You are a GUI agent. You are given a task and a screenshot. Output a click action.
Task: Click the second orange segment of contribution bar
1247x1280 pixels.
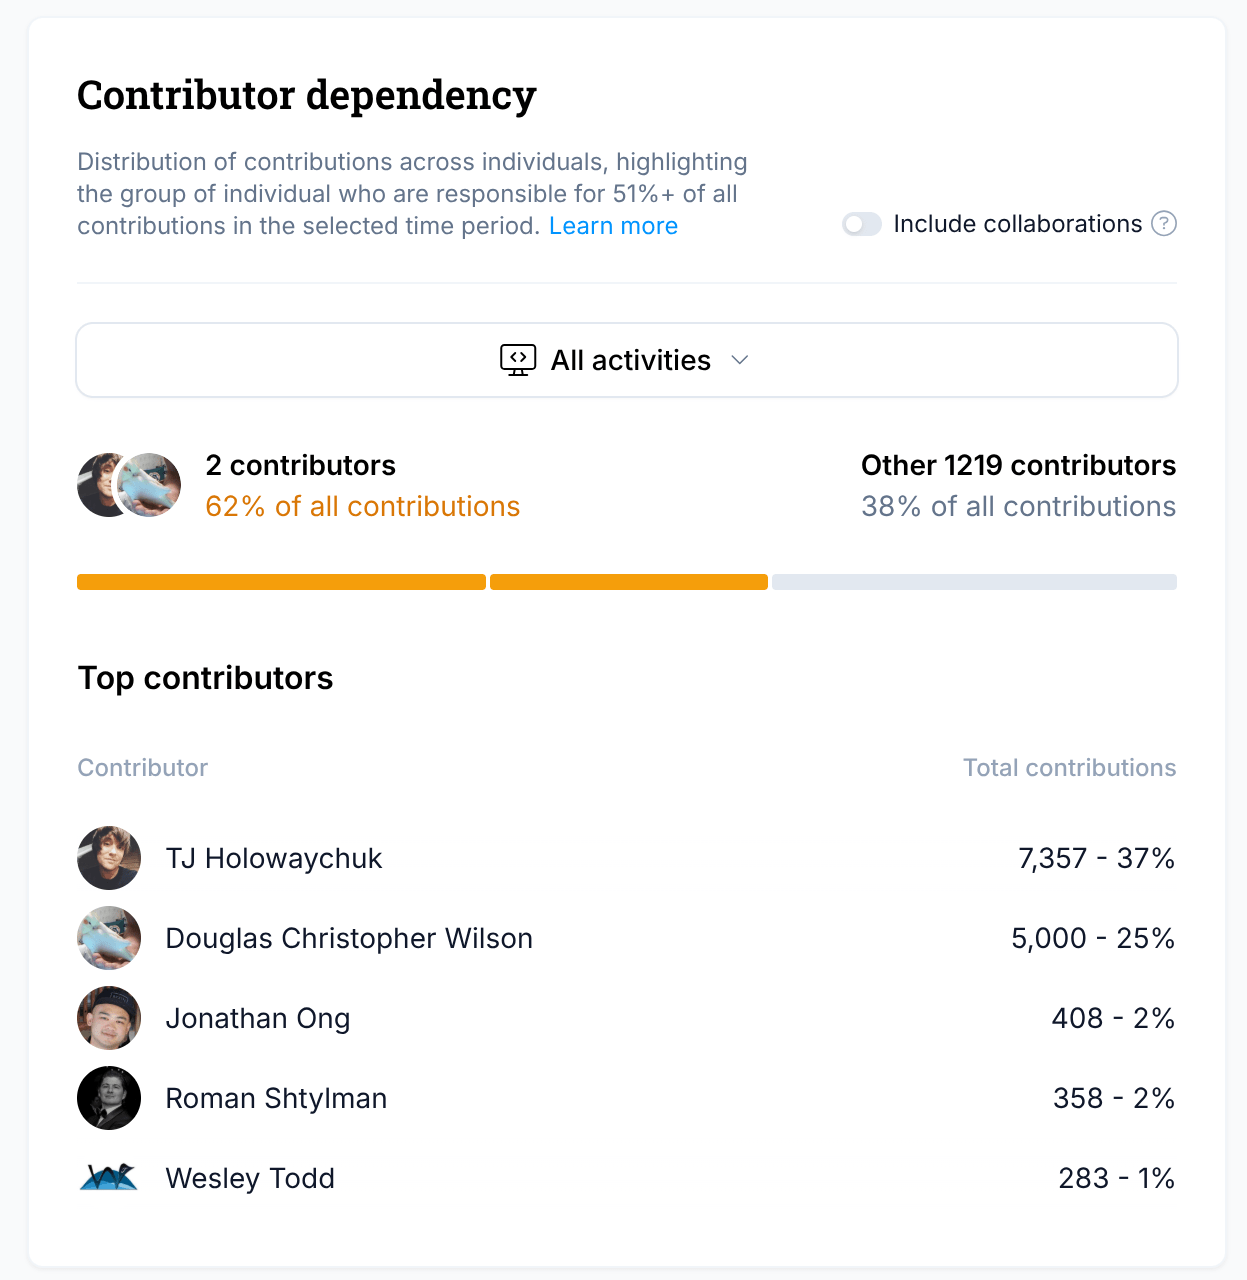click(x=629, y=582)
